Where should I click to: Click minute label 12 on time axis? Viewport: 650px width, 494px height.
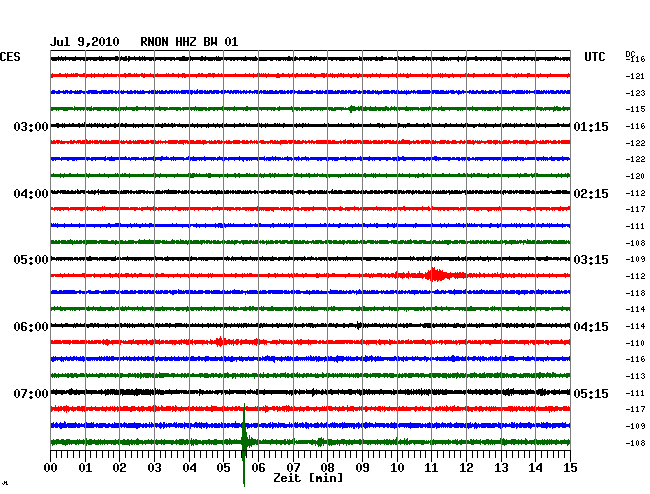[x=466, y=468]
